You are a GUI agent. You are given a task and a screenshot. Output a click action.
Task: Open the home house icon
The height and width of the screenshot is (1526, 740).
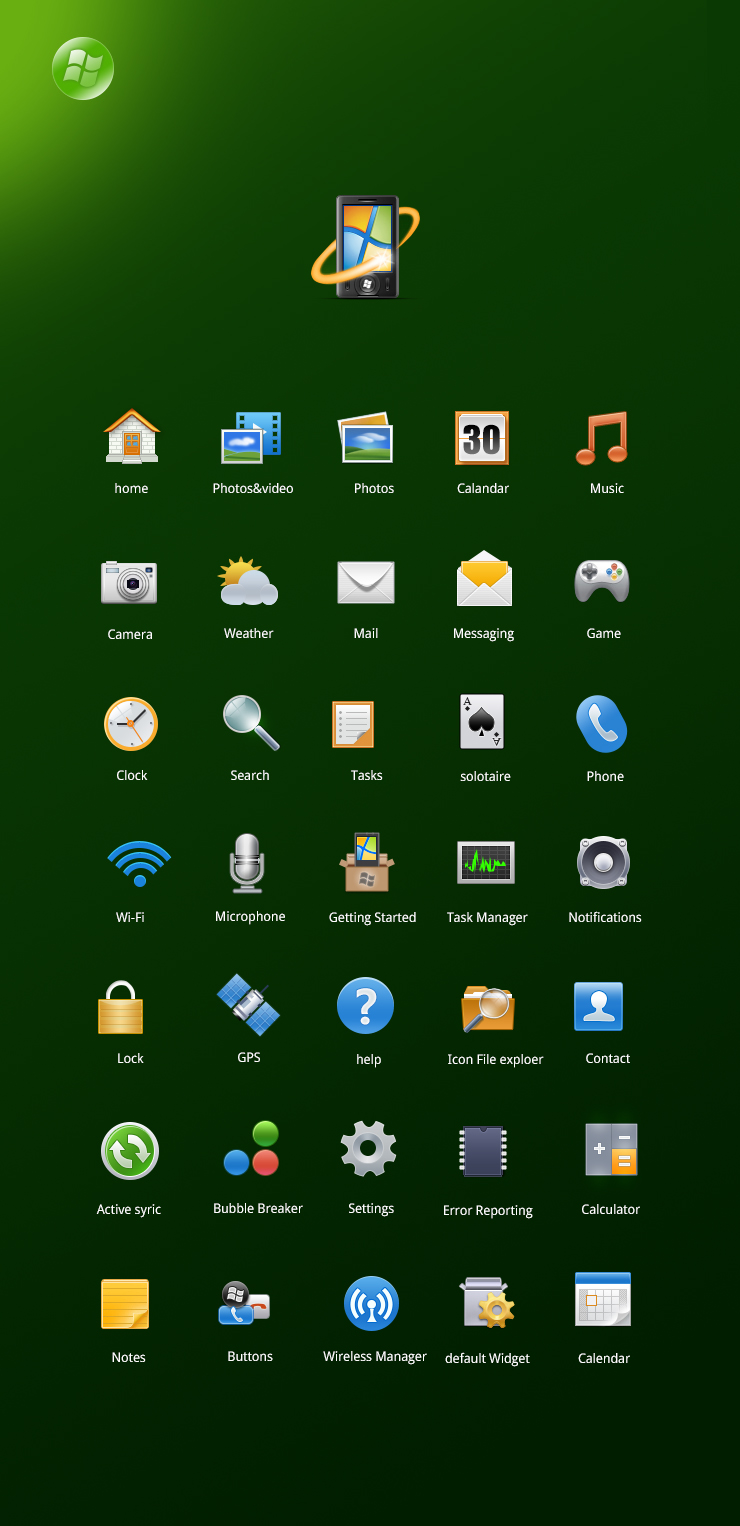coord(131,437)
